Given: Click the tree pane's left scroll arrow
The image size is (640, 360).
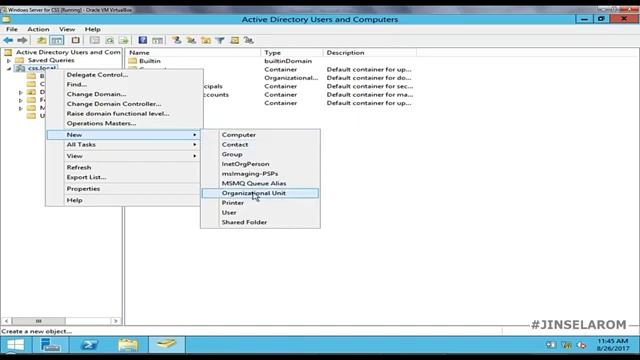Looking at the screenshot, I should (6, 321).
